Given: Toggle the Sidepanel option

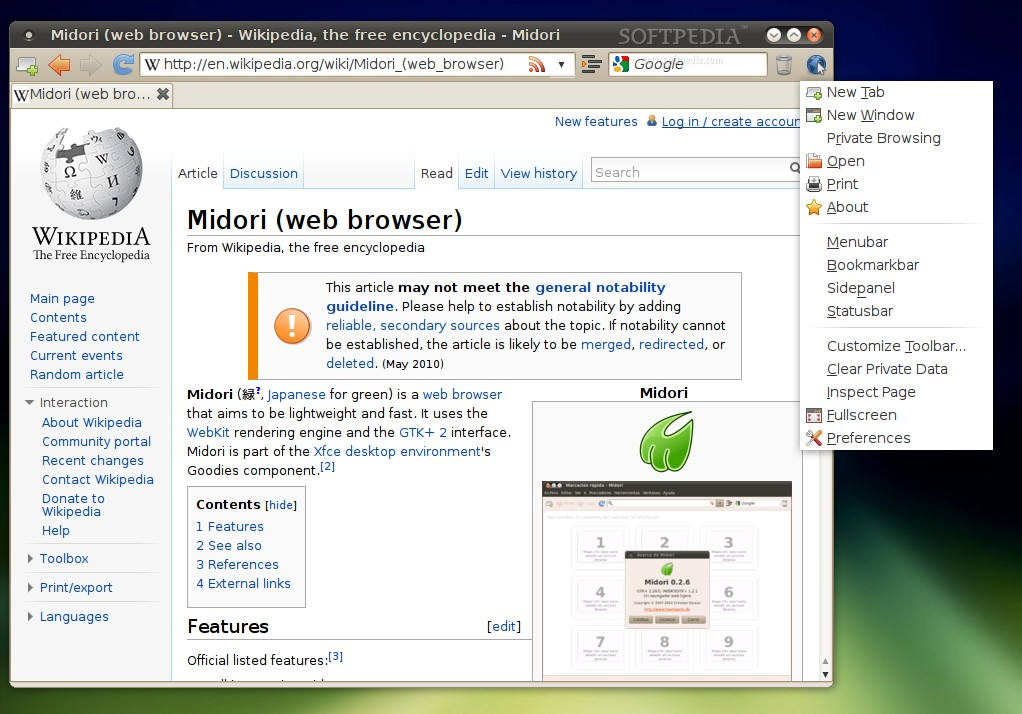Looking at the screenshot, I should point(896,288).
